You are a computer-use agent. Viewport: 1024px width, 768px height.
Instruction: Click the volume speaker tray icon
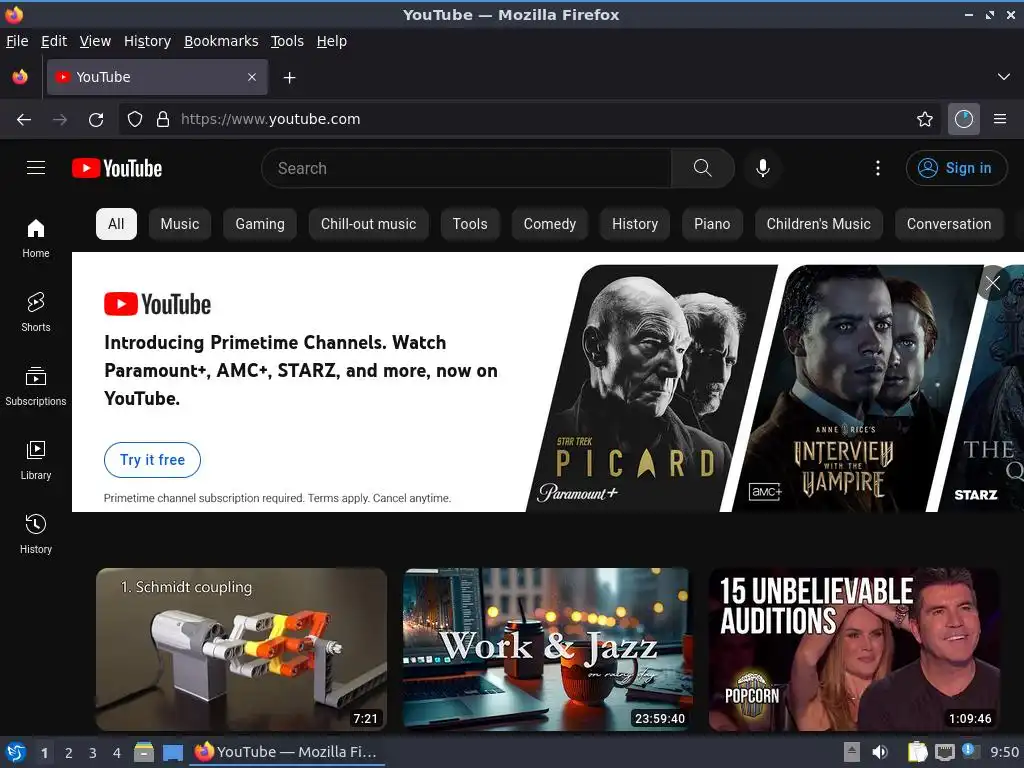pyautogui.click(x=880, y=752)
